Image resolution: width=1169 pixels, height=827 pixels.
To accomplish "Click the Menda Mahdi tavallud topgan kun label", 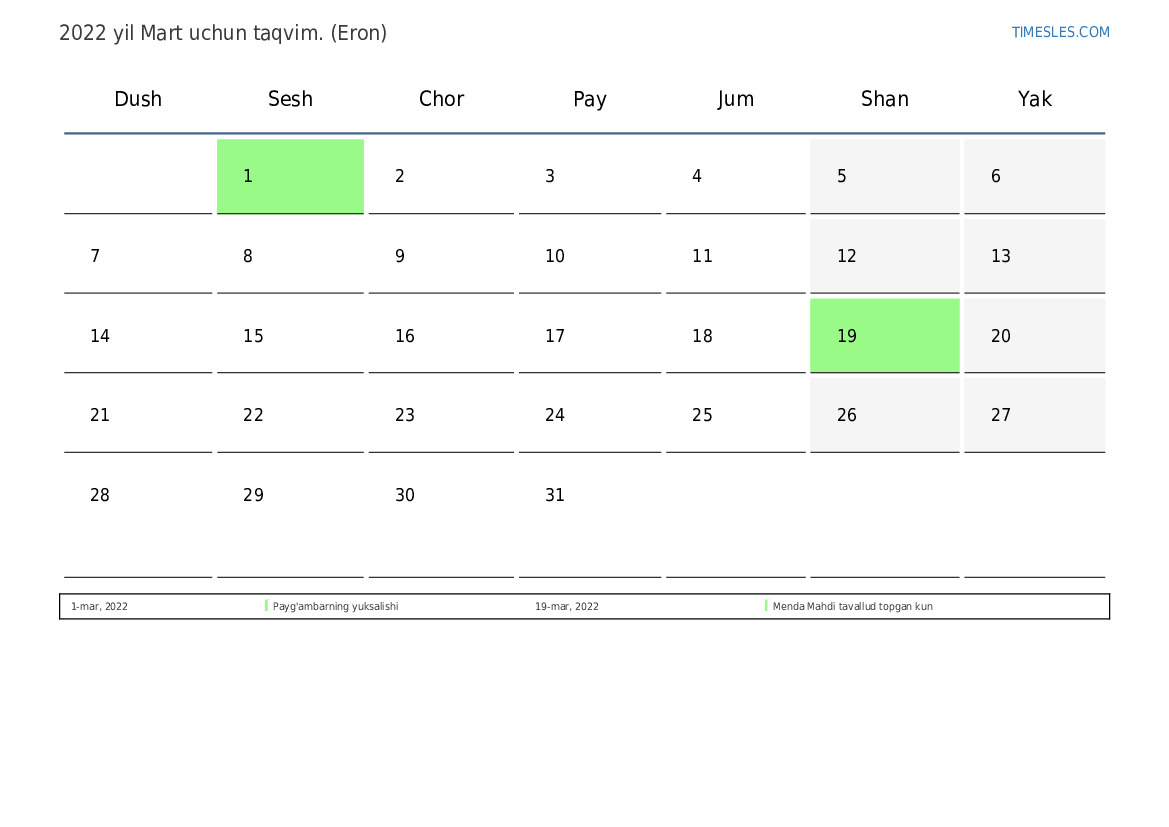I will 852,606.
